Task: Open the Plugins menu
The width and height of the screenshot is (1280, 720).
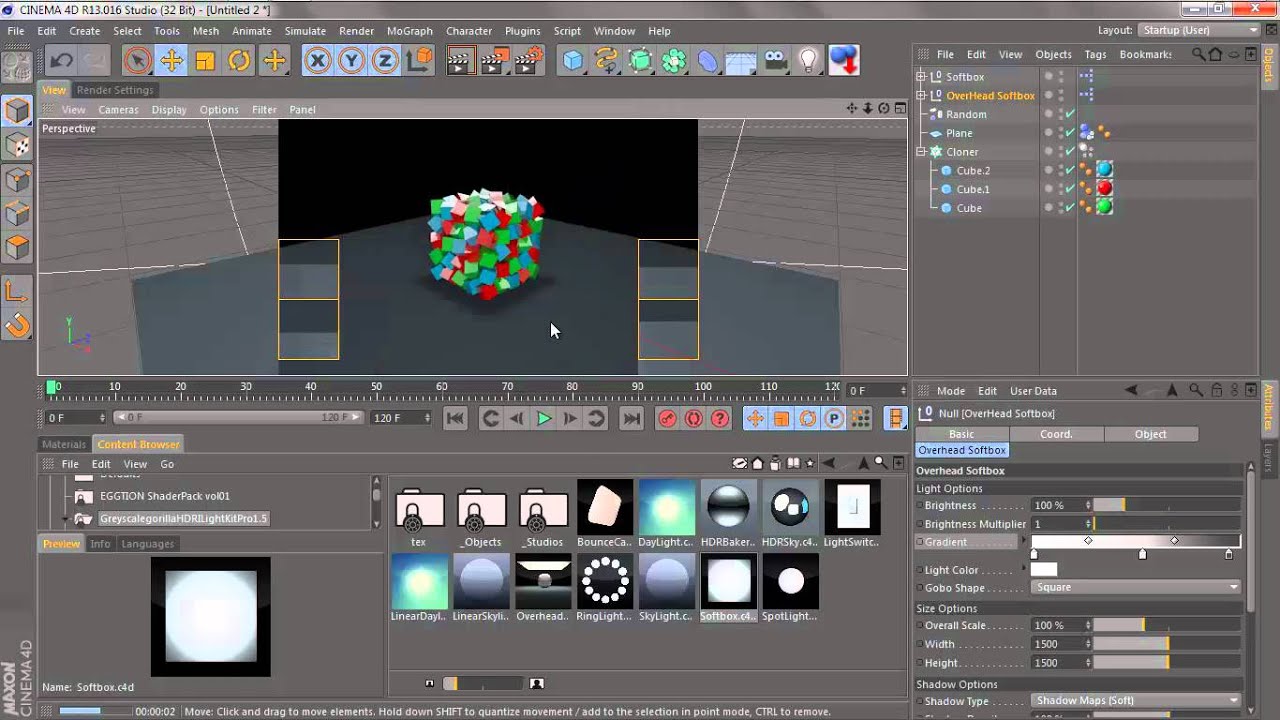Action: [522, 31]
